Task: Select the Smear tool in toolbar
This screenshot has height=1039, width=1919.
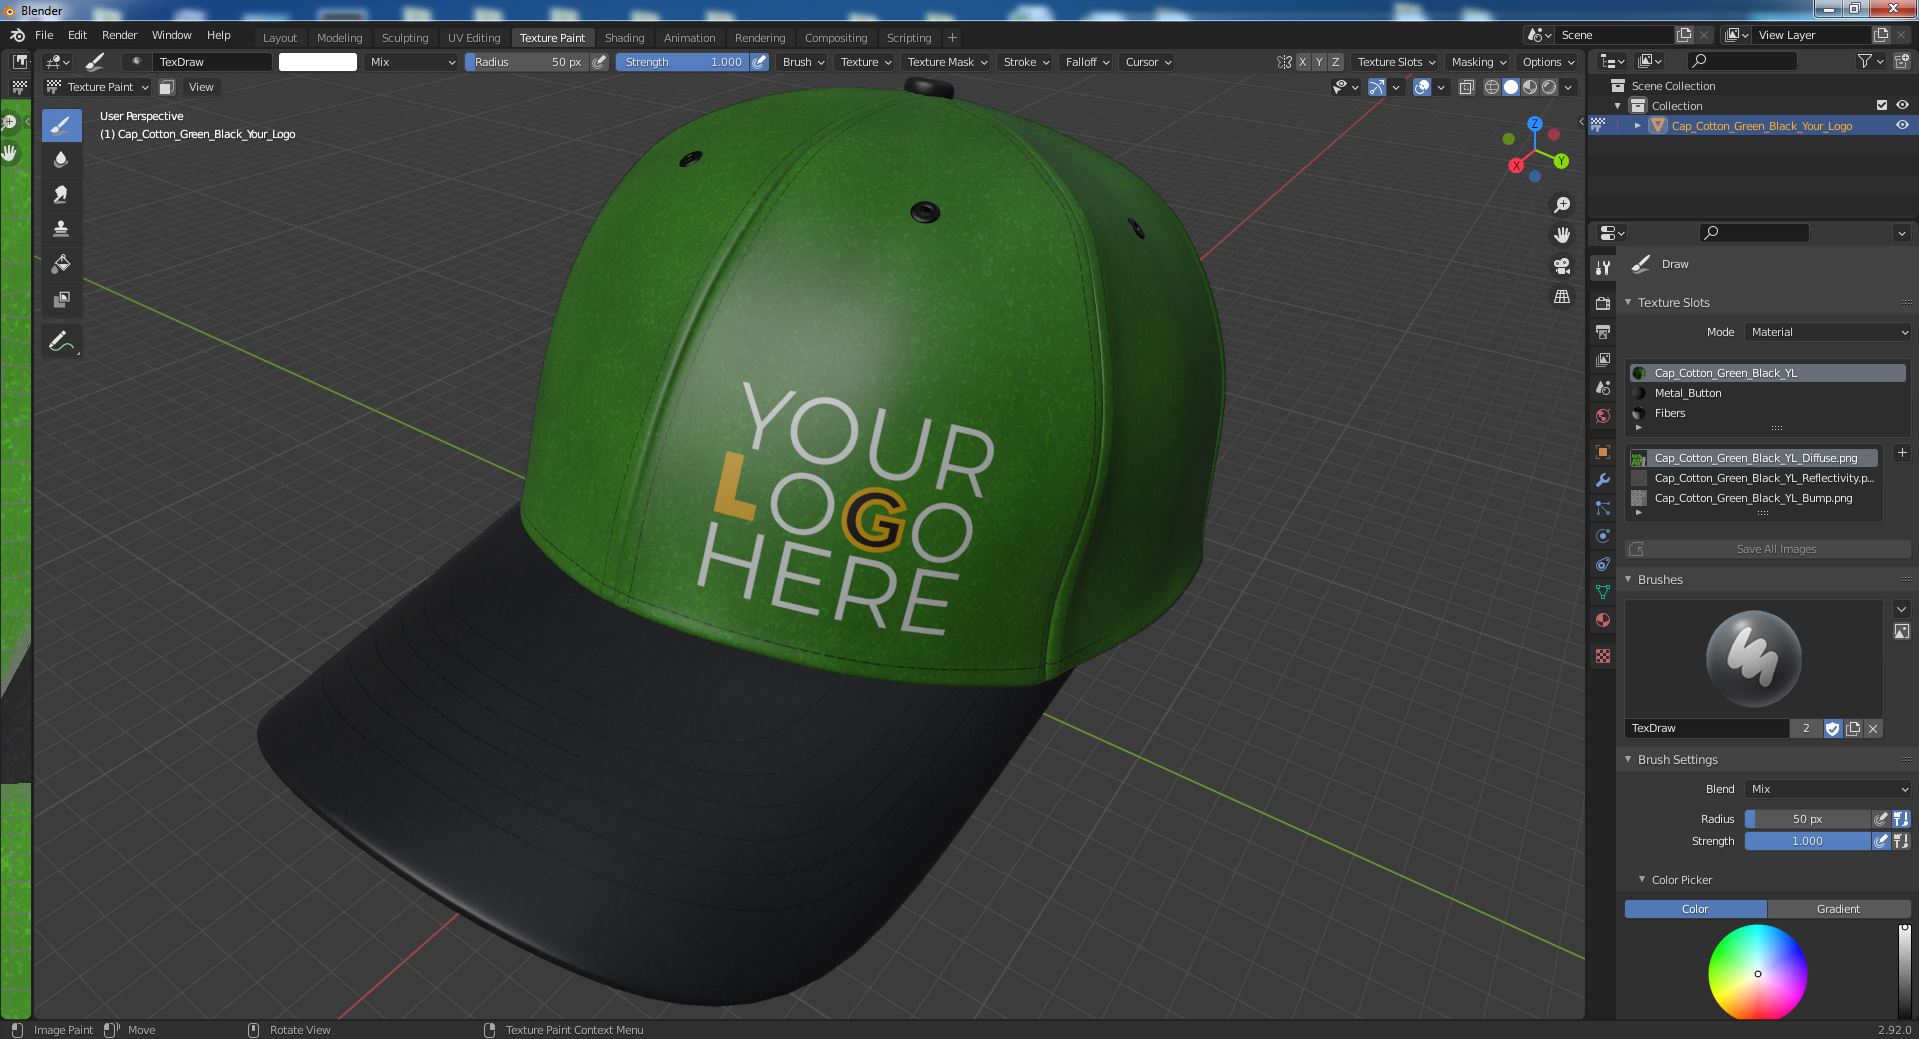Action: (x=61, y=195)
